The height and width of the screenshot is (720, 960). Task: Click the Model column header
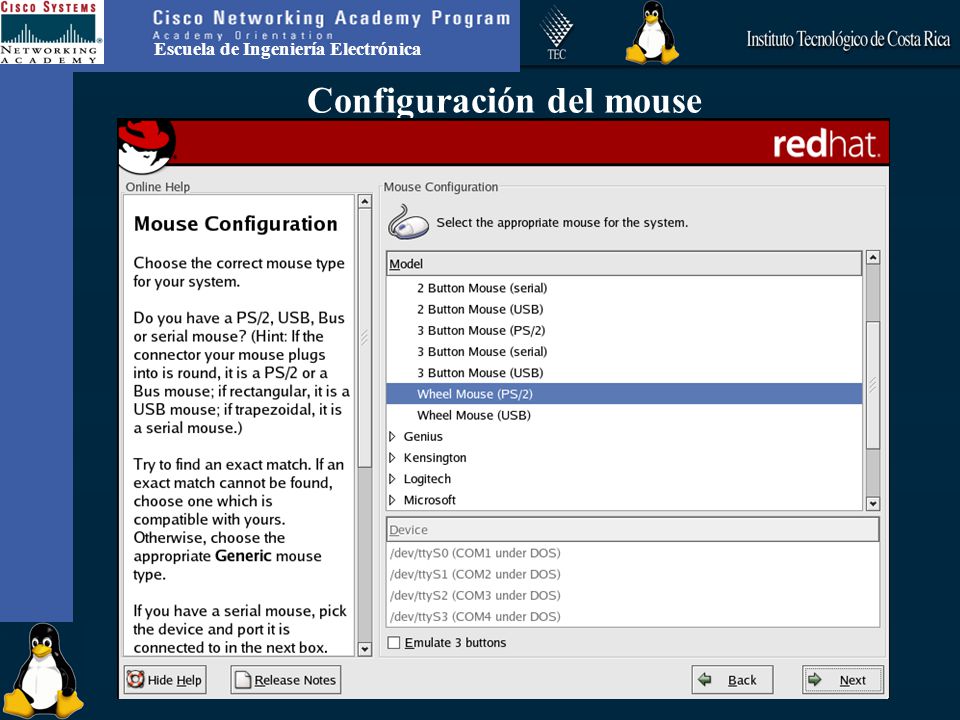click(x=624, y=264)
